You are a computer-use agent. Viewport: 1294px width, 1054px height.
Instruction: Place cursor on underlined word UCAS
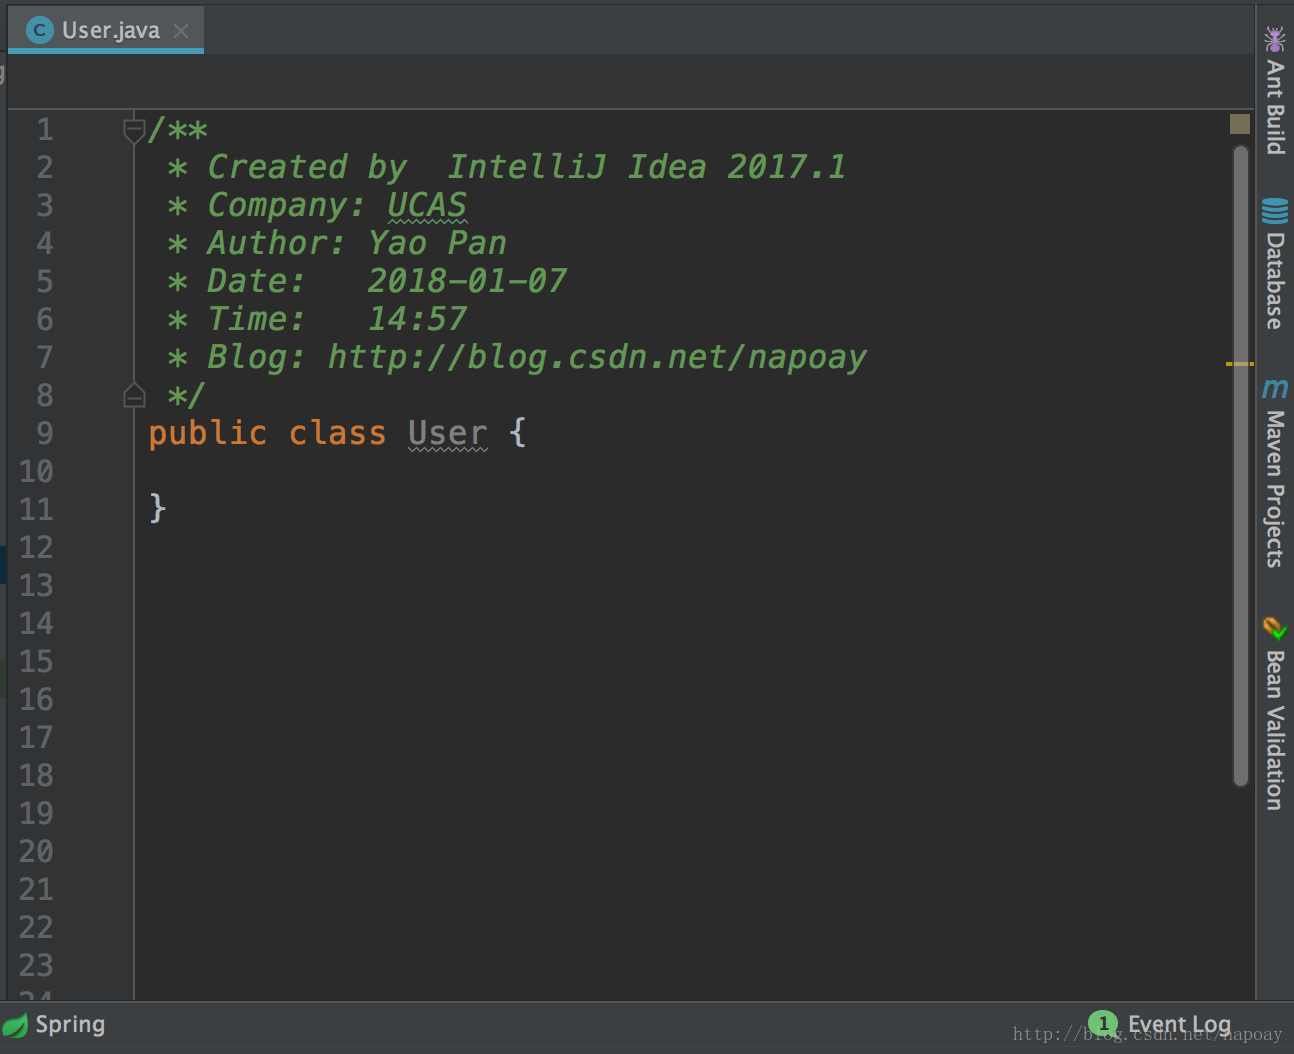pos(427,205)
